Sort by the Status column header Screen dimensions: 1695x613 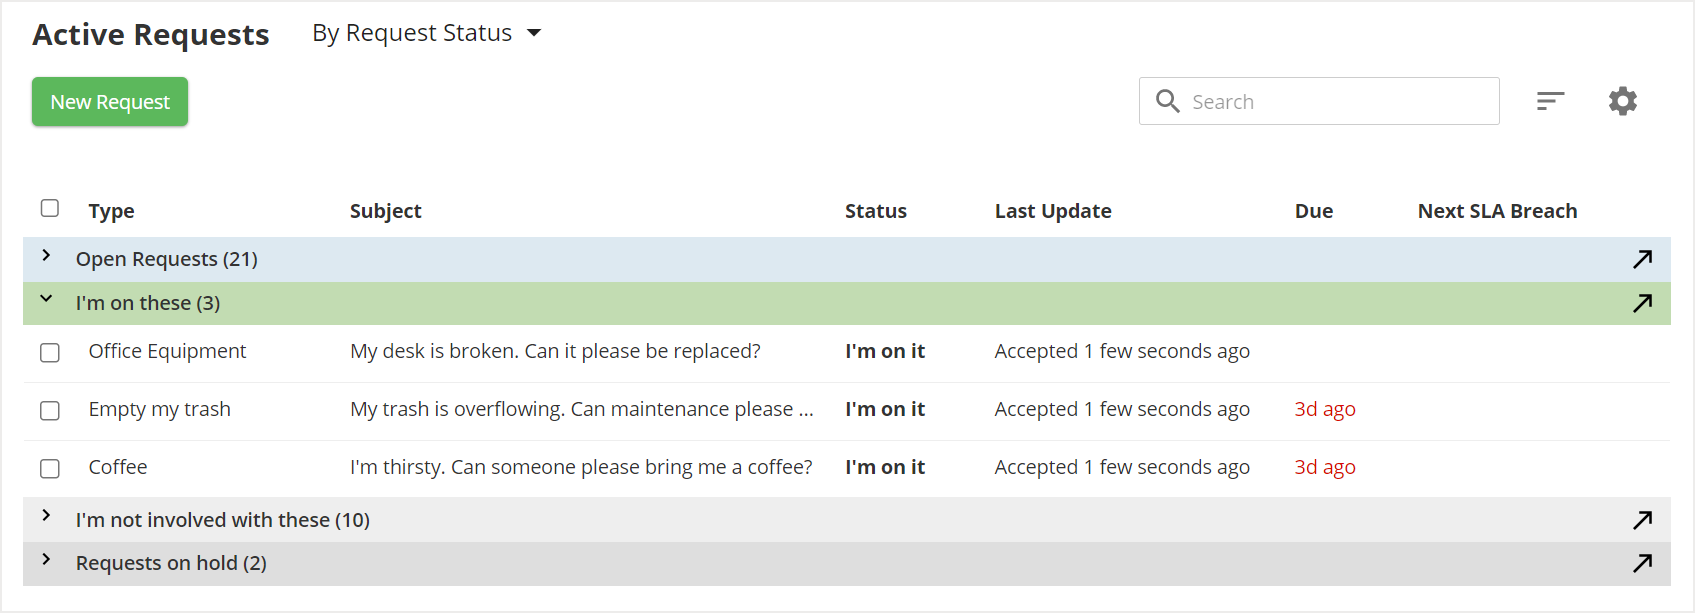click(x=876, y=211)
